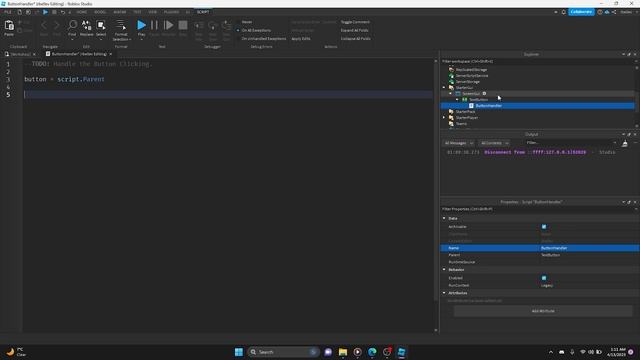Click Toggle Comment action
The height and width of the screenshot is (360, 640).
coord(355,22)
